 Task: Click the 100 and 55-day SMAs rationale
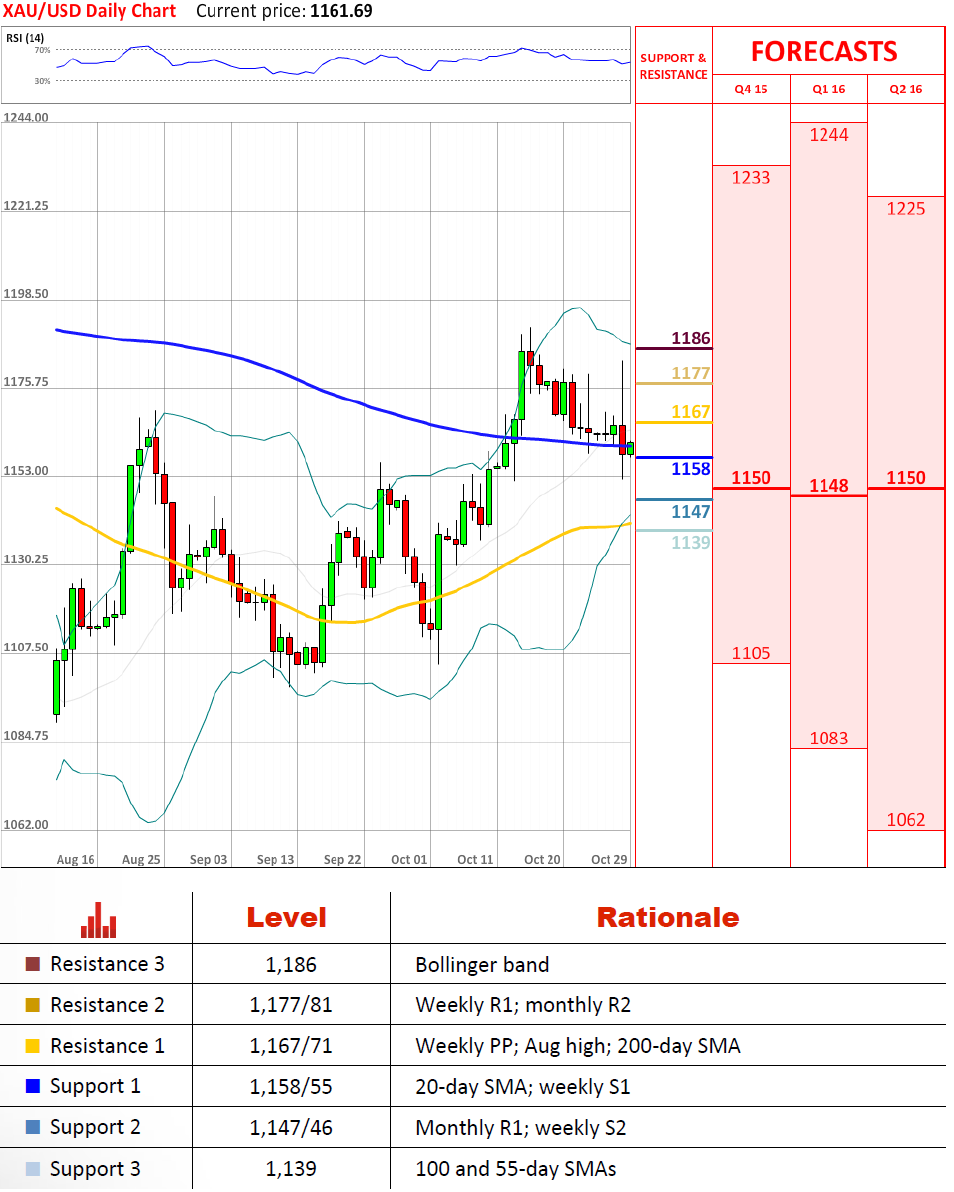coord(516,1169)
